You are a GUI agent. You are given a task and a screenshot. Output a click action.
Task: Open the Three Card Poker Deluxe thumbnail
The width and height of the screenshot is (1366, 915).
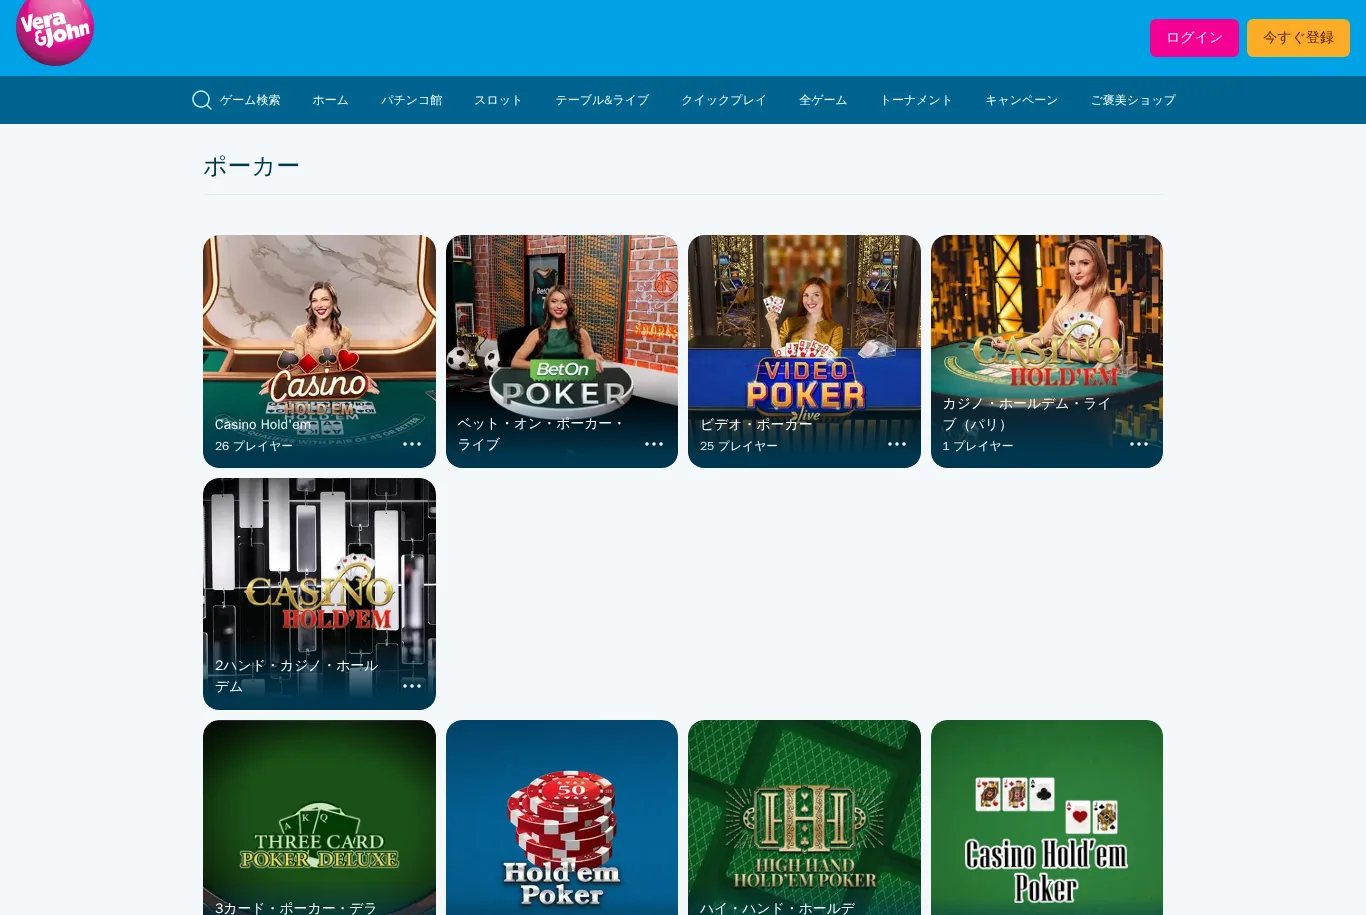click(319, 818)
